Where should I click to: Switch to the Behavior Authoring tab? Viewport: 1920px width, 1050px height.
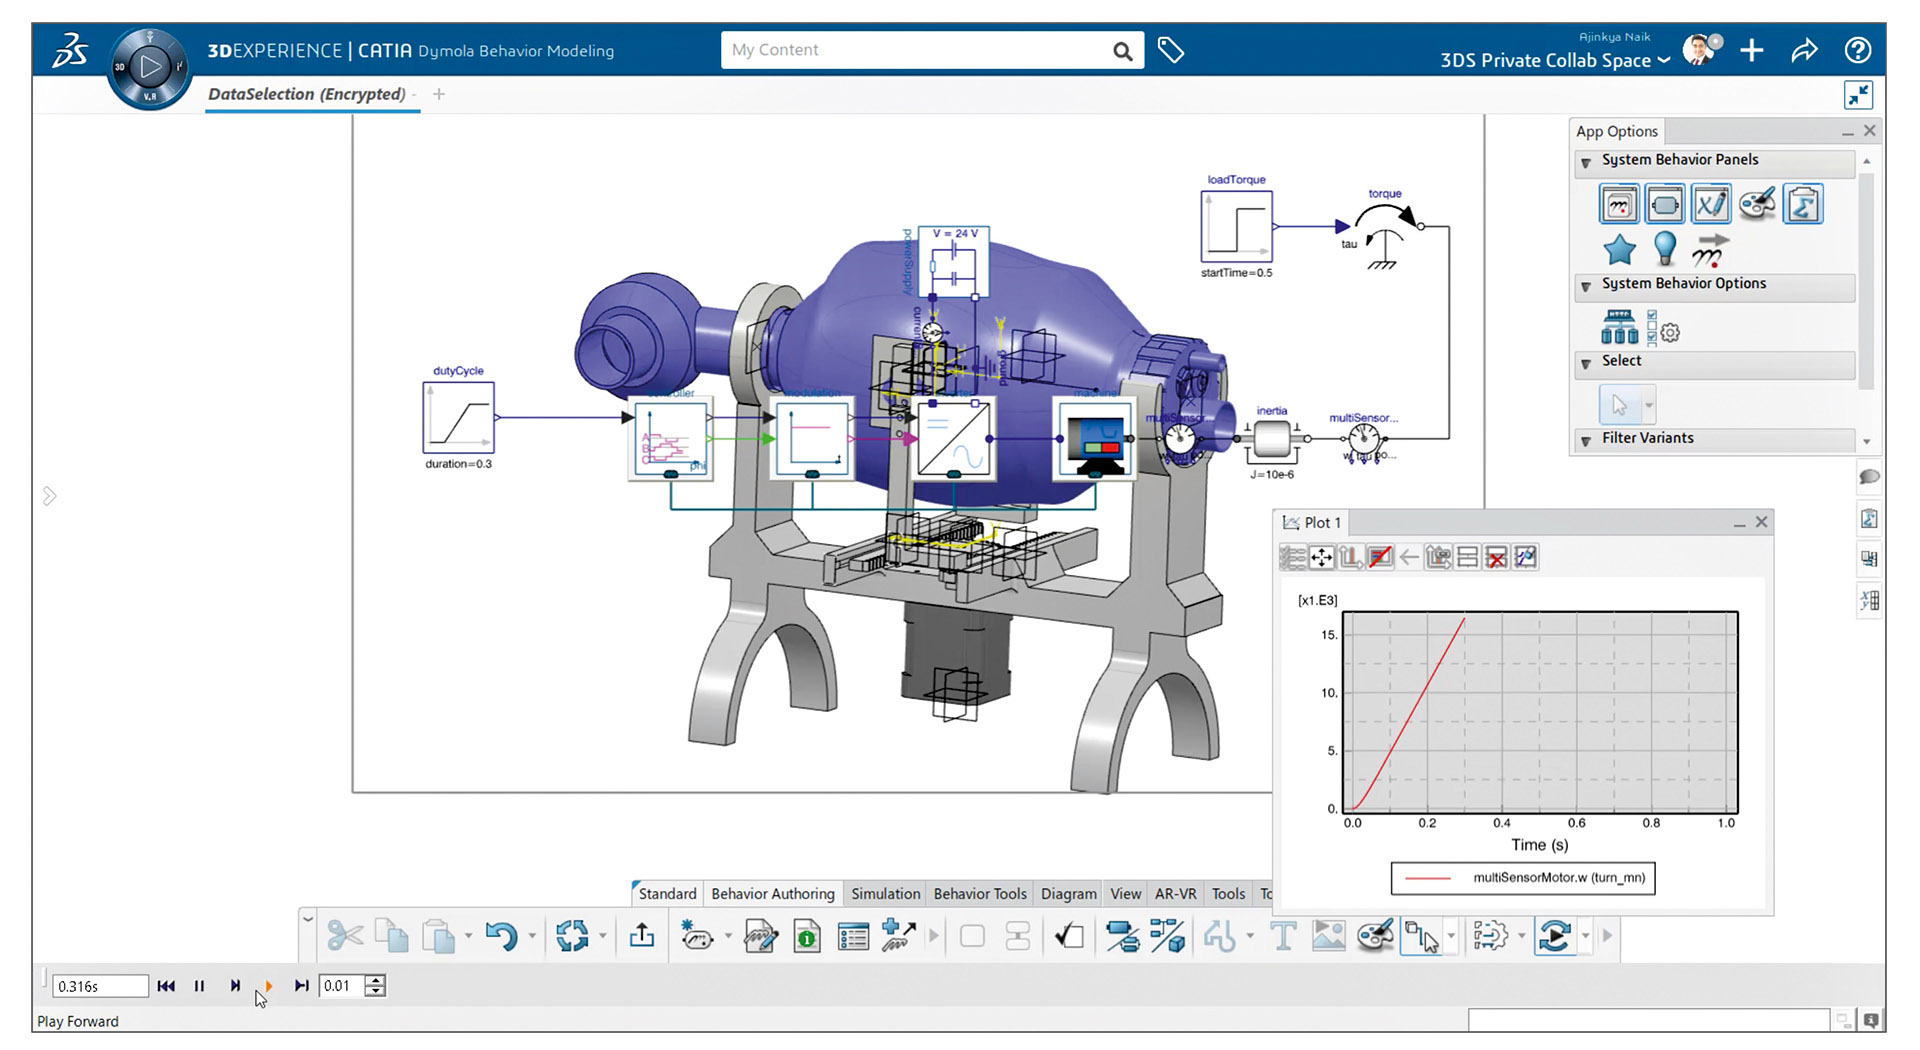pyautogui.click(x=772, y=894)
